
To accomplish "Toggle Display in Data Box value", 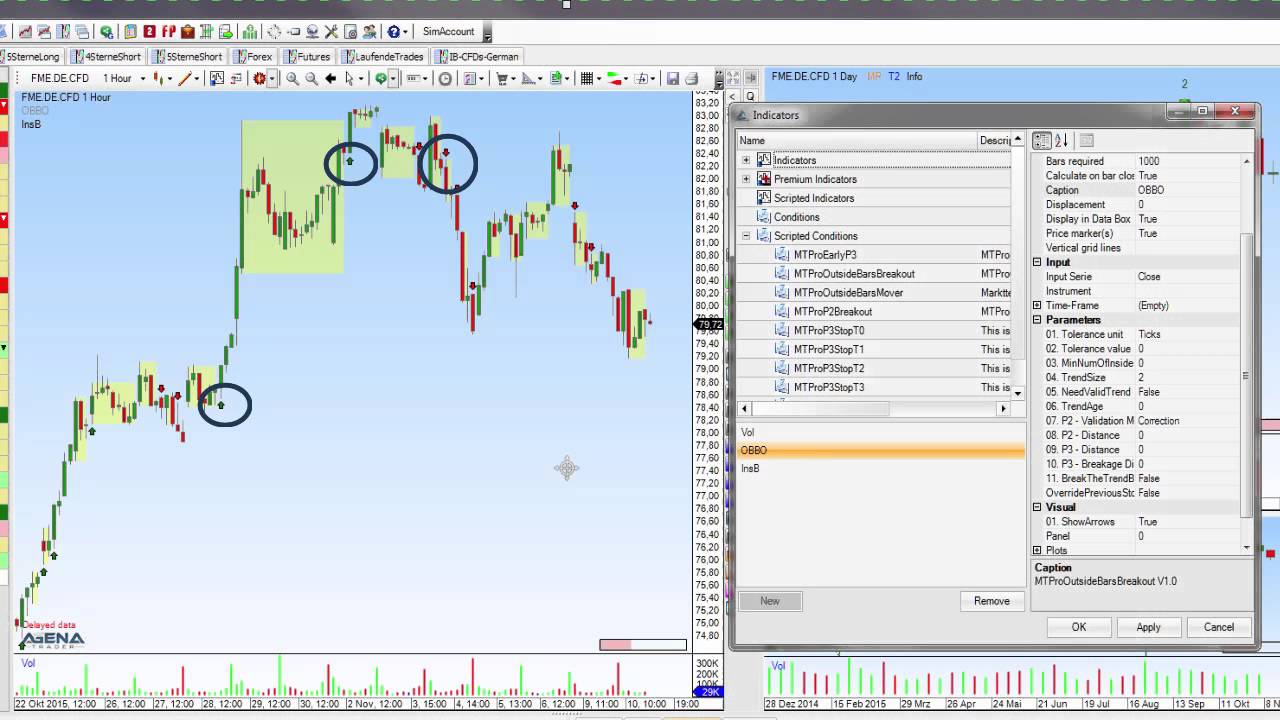I will tap(1189, 219).
